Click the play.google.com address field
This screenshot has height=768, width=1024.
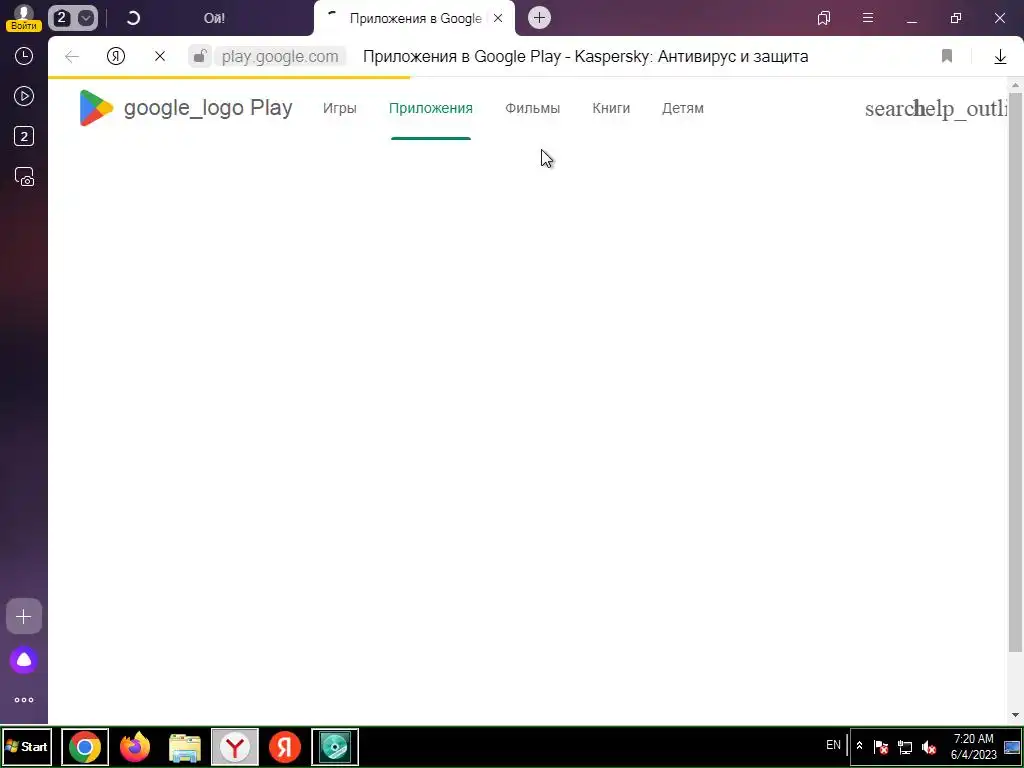[280, 57]
